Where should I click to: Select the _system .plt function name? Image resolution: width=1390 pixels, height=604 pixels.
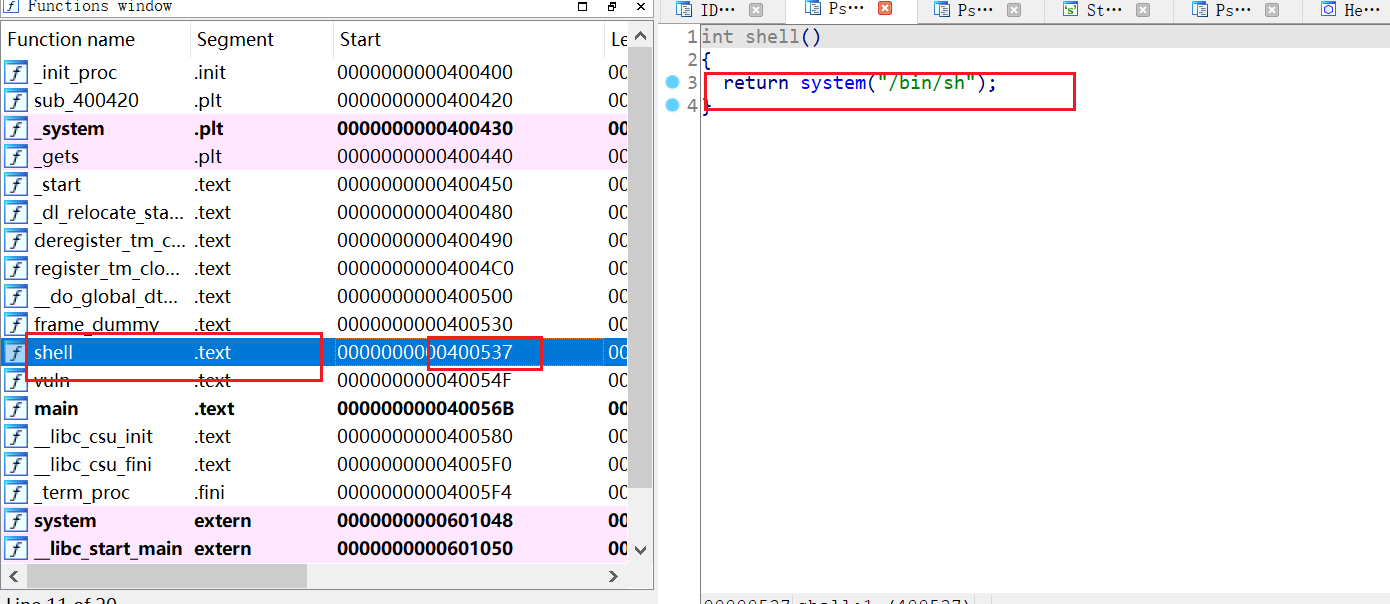click(69, 129)
